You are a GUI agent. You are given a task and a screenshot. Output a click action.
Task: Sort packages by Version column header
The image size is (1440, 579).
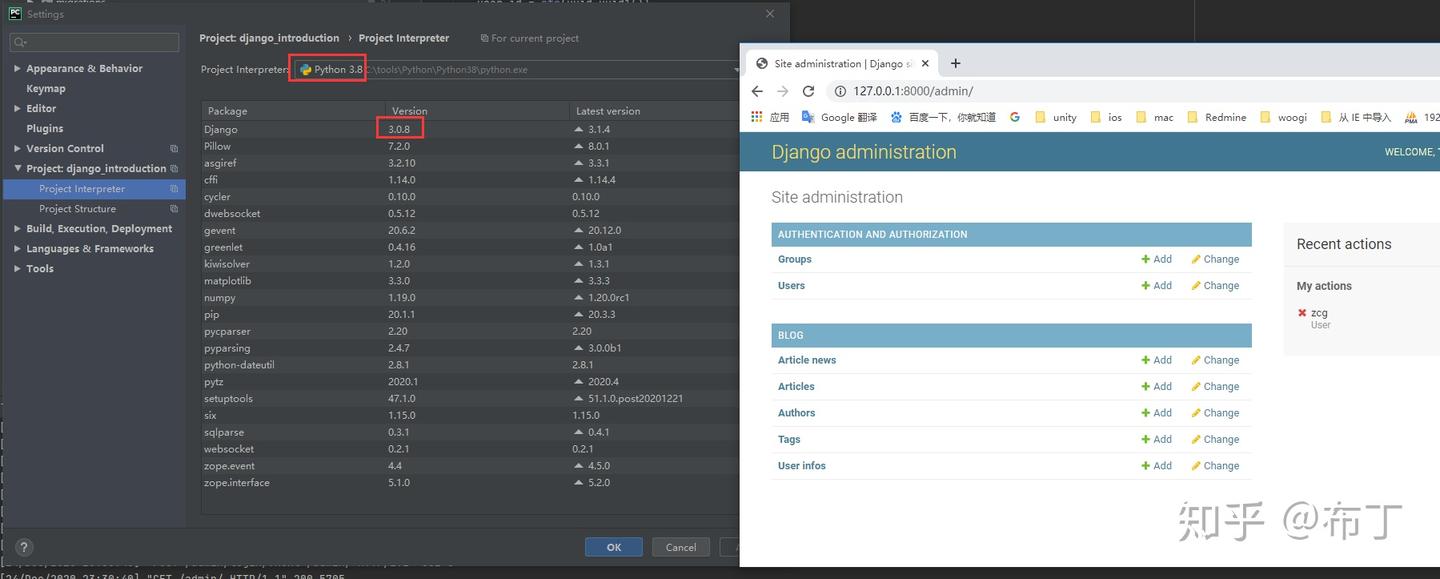[477, 110]
